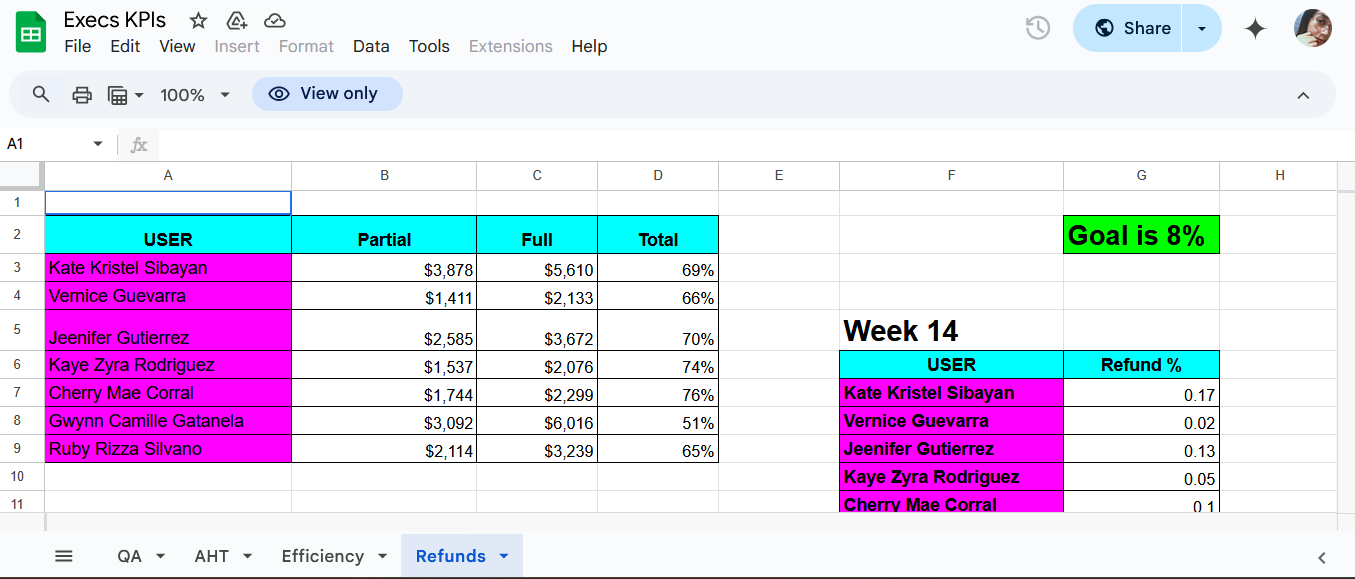Open version history clock icon
Viewport: 1355px width, 579px height.
tap(1038, 28)
